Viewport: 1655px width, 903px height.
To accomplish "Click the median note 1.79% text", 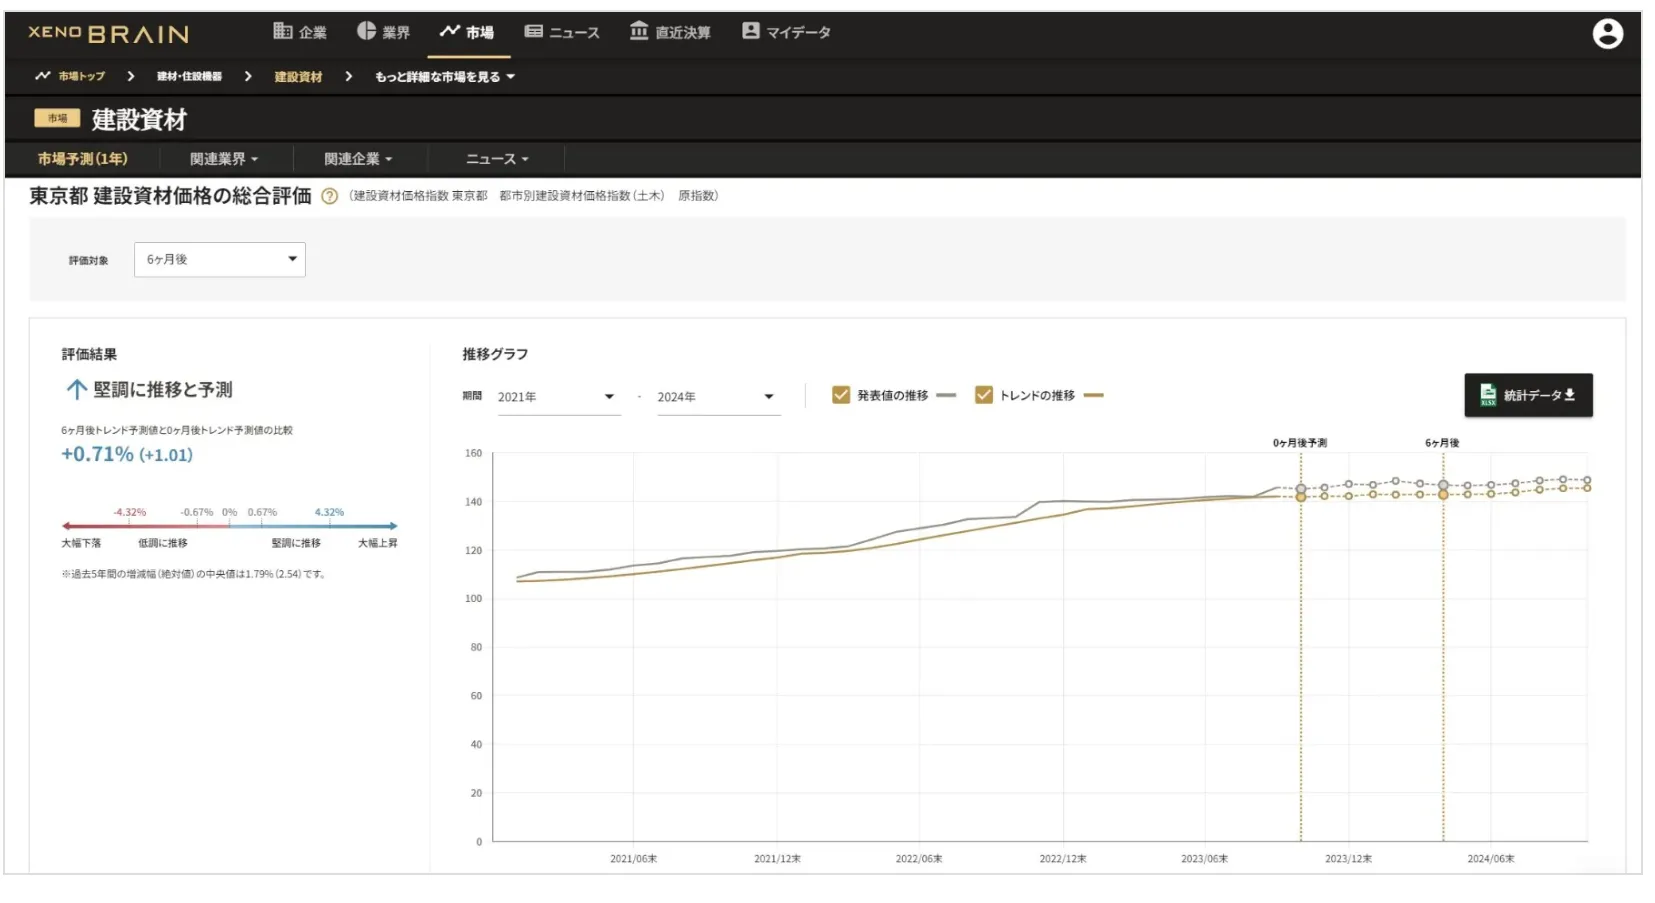I will click(193, 574).
